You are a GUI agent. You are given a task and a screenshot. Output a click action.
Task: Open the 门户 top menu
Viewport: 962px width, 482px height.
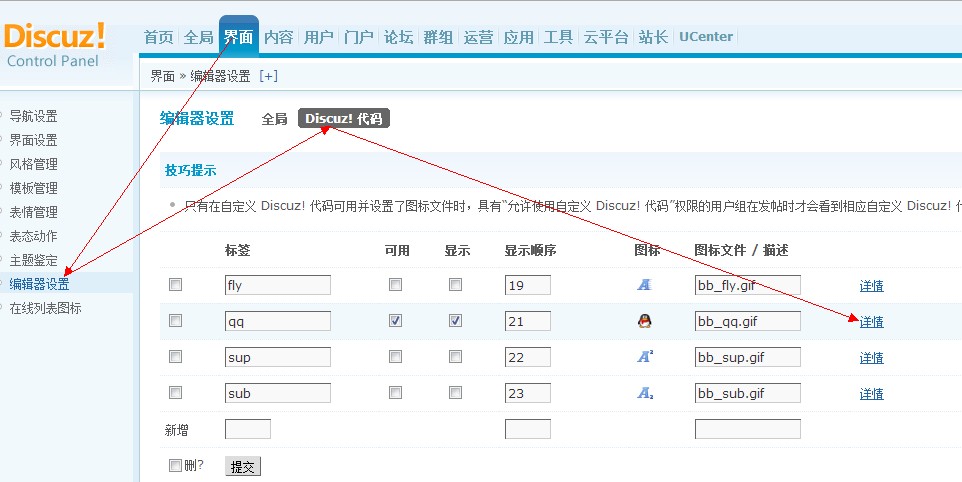tap(359, 37)
